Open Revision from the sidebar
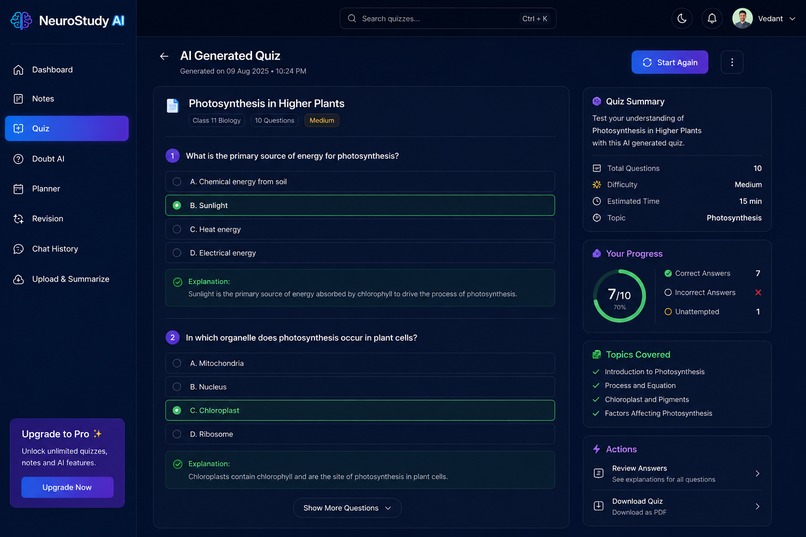The image size is (806, 537). (67, 219)
